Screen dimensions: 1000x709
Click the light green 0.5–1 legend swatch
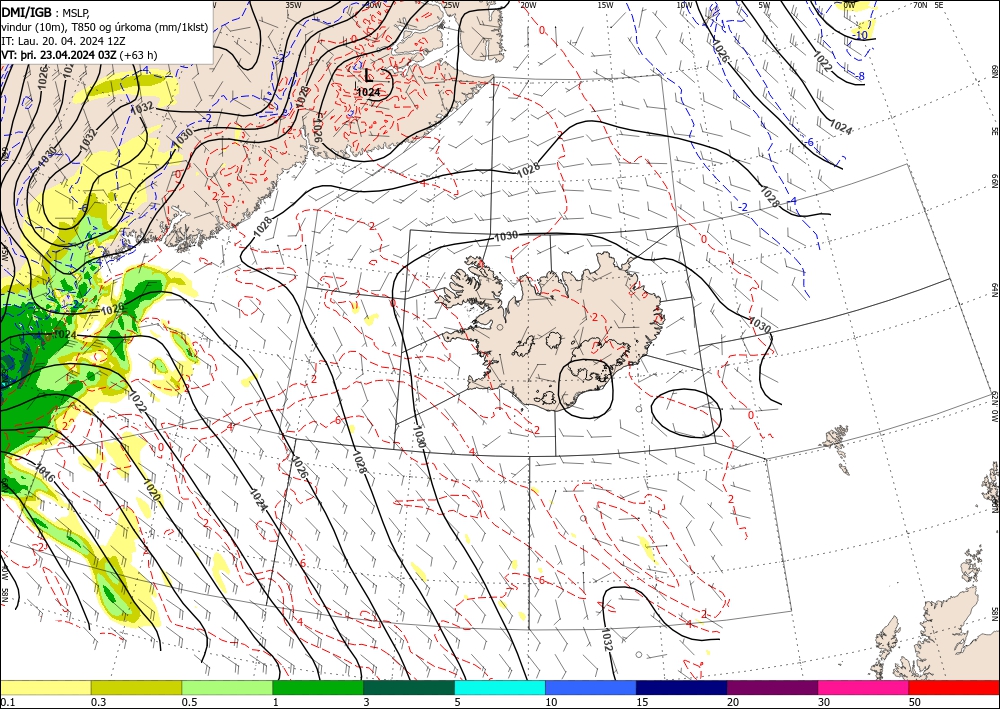227,687
